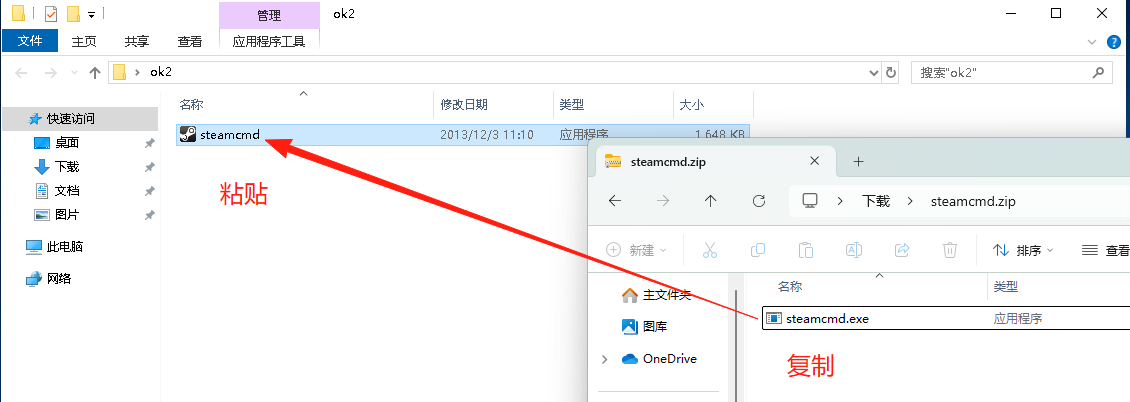Image resolution: width=1130 pixels, height=402 pixels.
Task: Open the 新建 new item dropdown
Action: click(x=636, y=250)
